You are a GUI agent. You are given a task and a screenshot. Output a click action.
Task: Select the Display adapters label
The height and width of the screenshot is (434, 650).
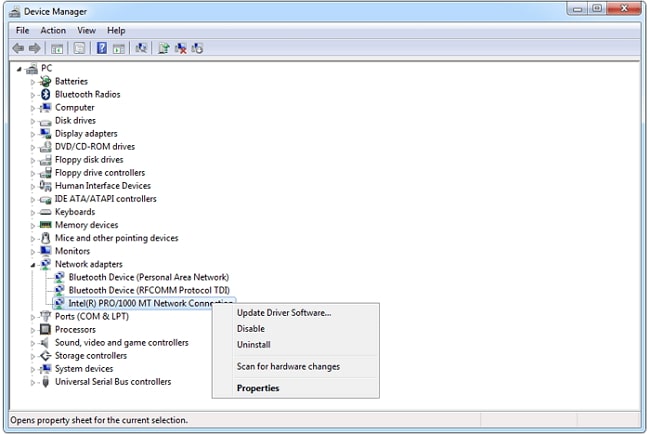click(86, 134)
